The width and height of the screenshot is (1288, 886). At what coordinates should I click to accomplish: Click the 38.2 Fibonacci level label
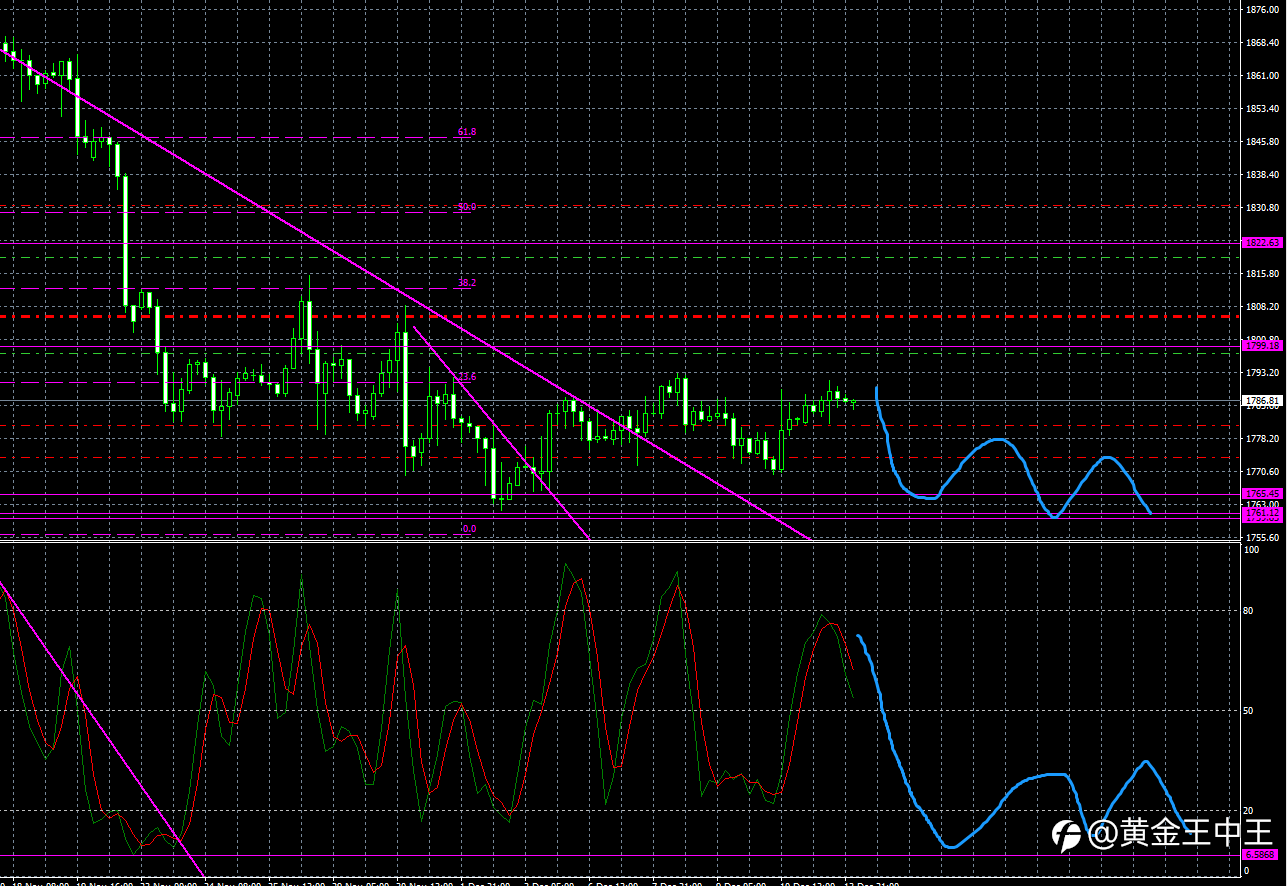[x=467, y=284]
